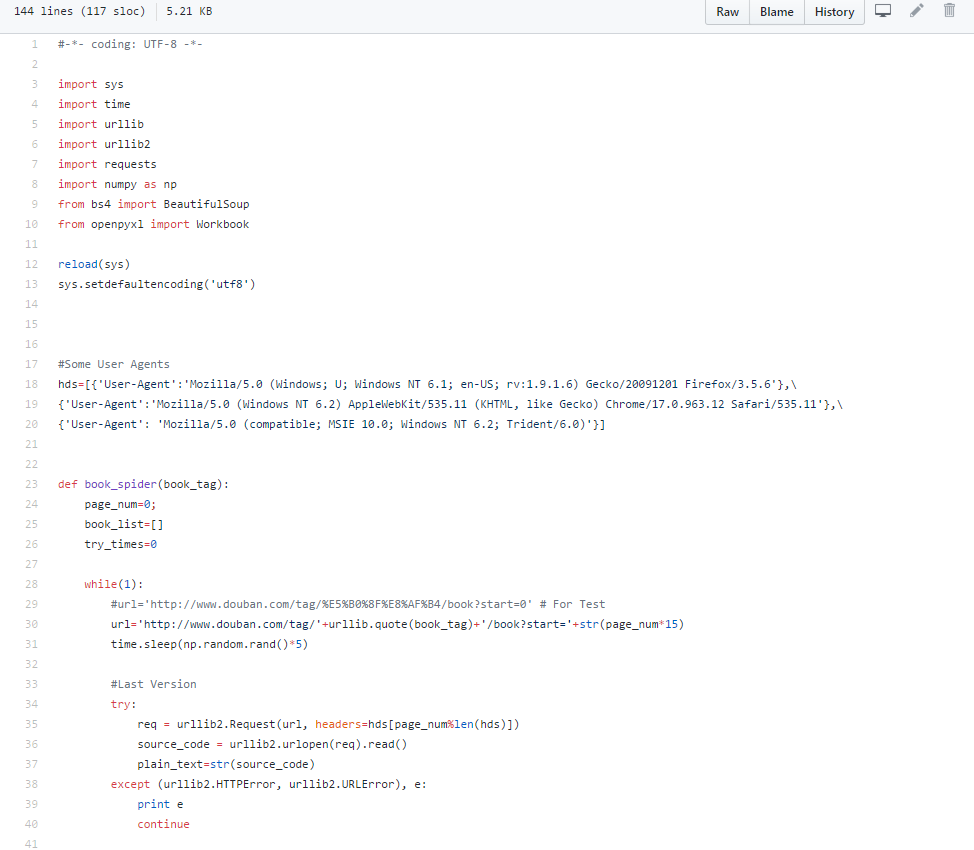Click the 'continue' statement
974x850 pixels.
coord(163,824)
